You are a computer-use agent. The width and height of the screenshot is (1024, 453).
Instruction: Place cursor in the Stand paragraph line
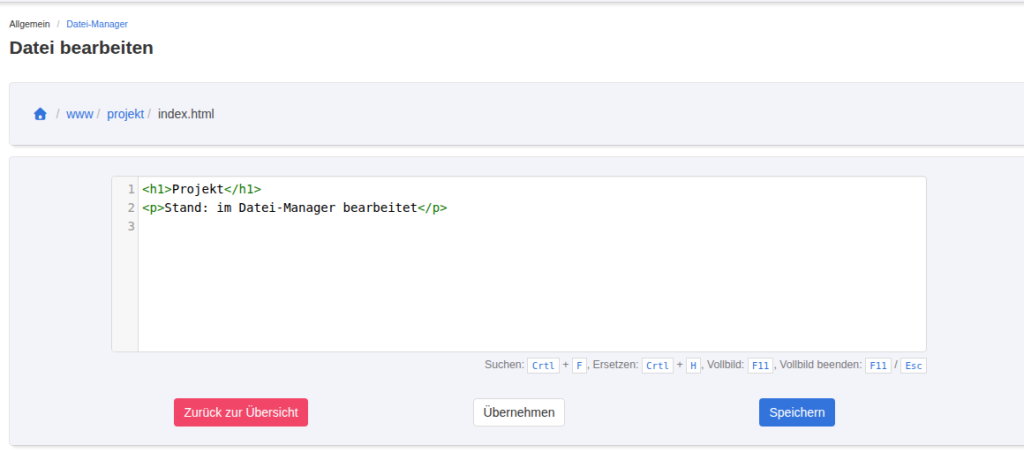[x=295, y=208]
